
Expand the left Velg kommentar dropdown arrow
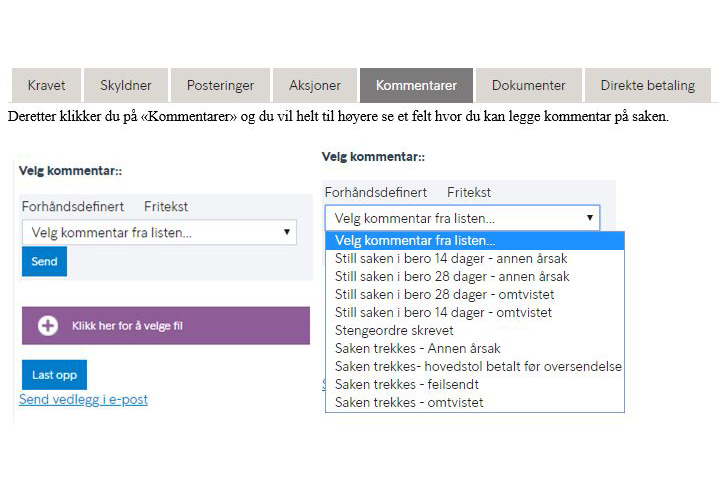pos(287,232)
